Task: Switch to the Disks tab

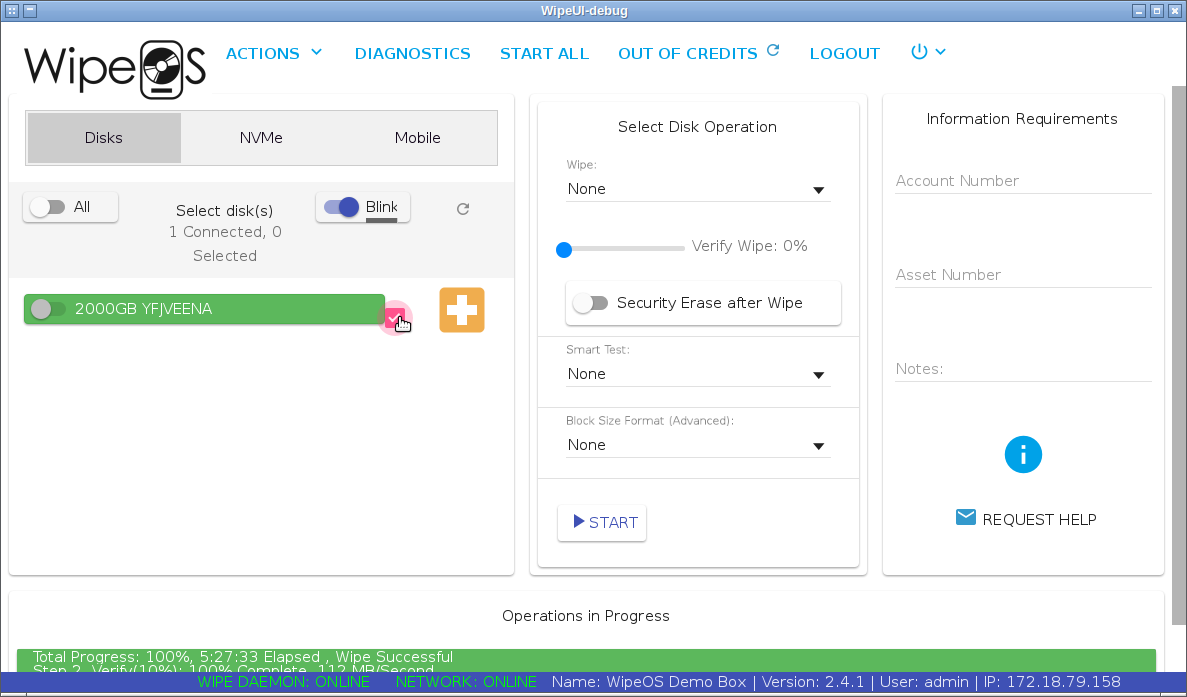Action: (104, 138)
